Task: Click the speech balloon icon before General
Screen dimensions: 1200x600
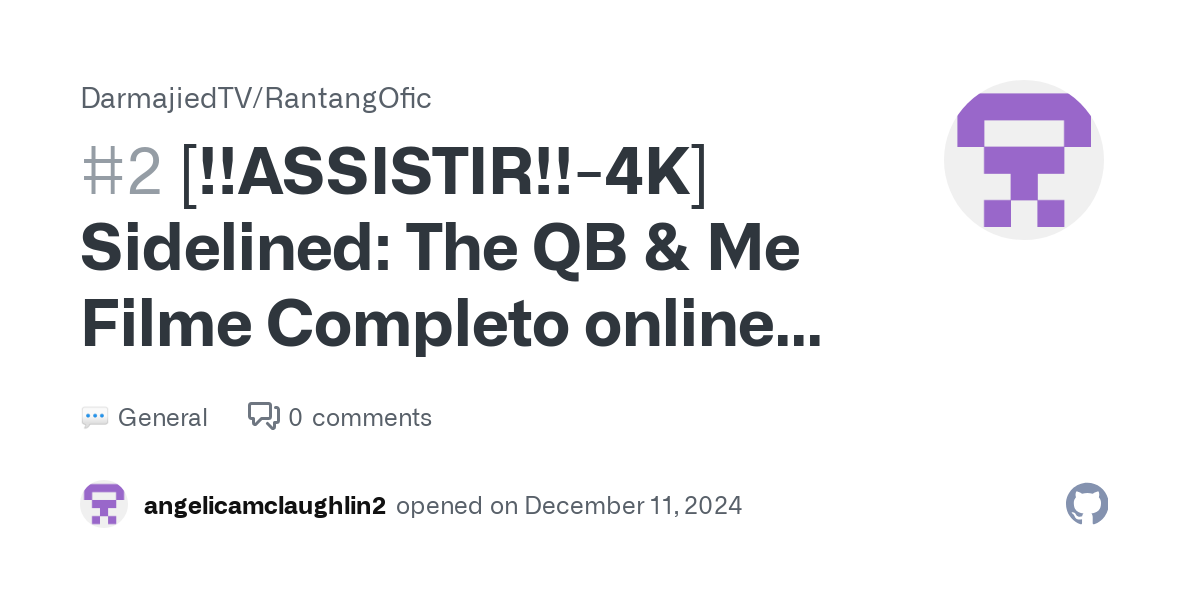Action: tap(94, 418)
